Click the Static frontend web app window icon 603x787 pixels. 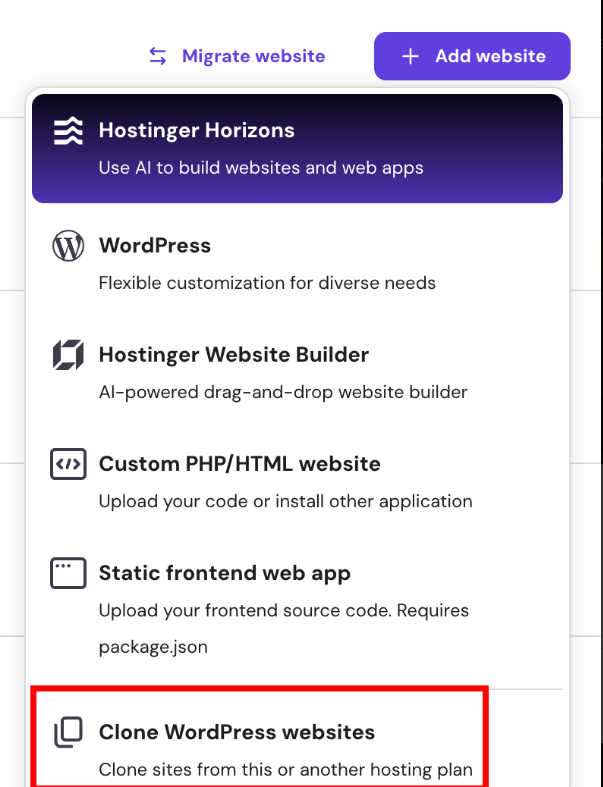(68, 573)
